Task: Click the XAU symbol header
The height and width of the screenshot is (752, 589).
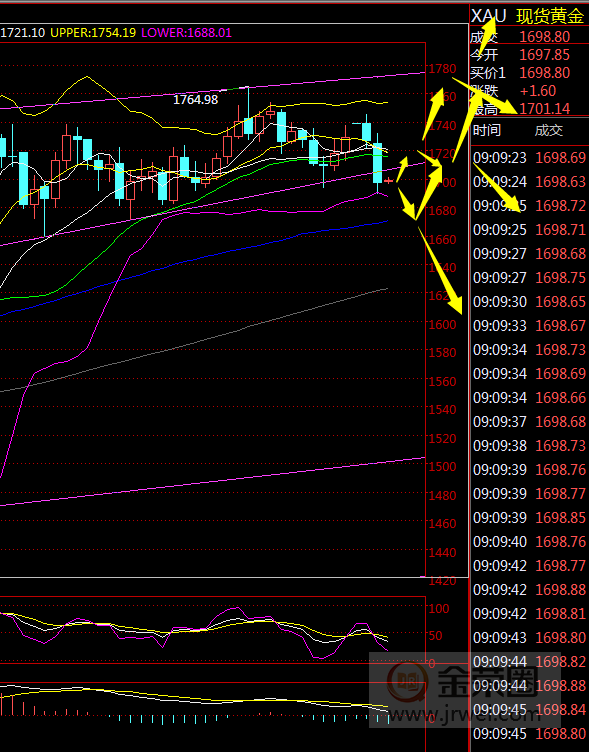Action: coord(488,16)
